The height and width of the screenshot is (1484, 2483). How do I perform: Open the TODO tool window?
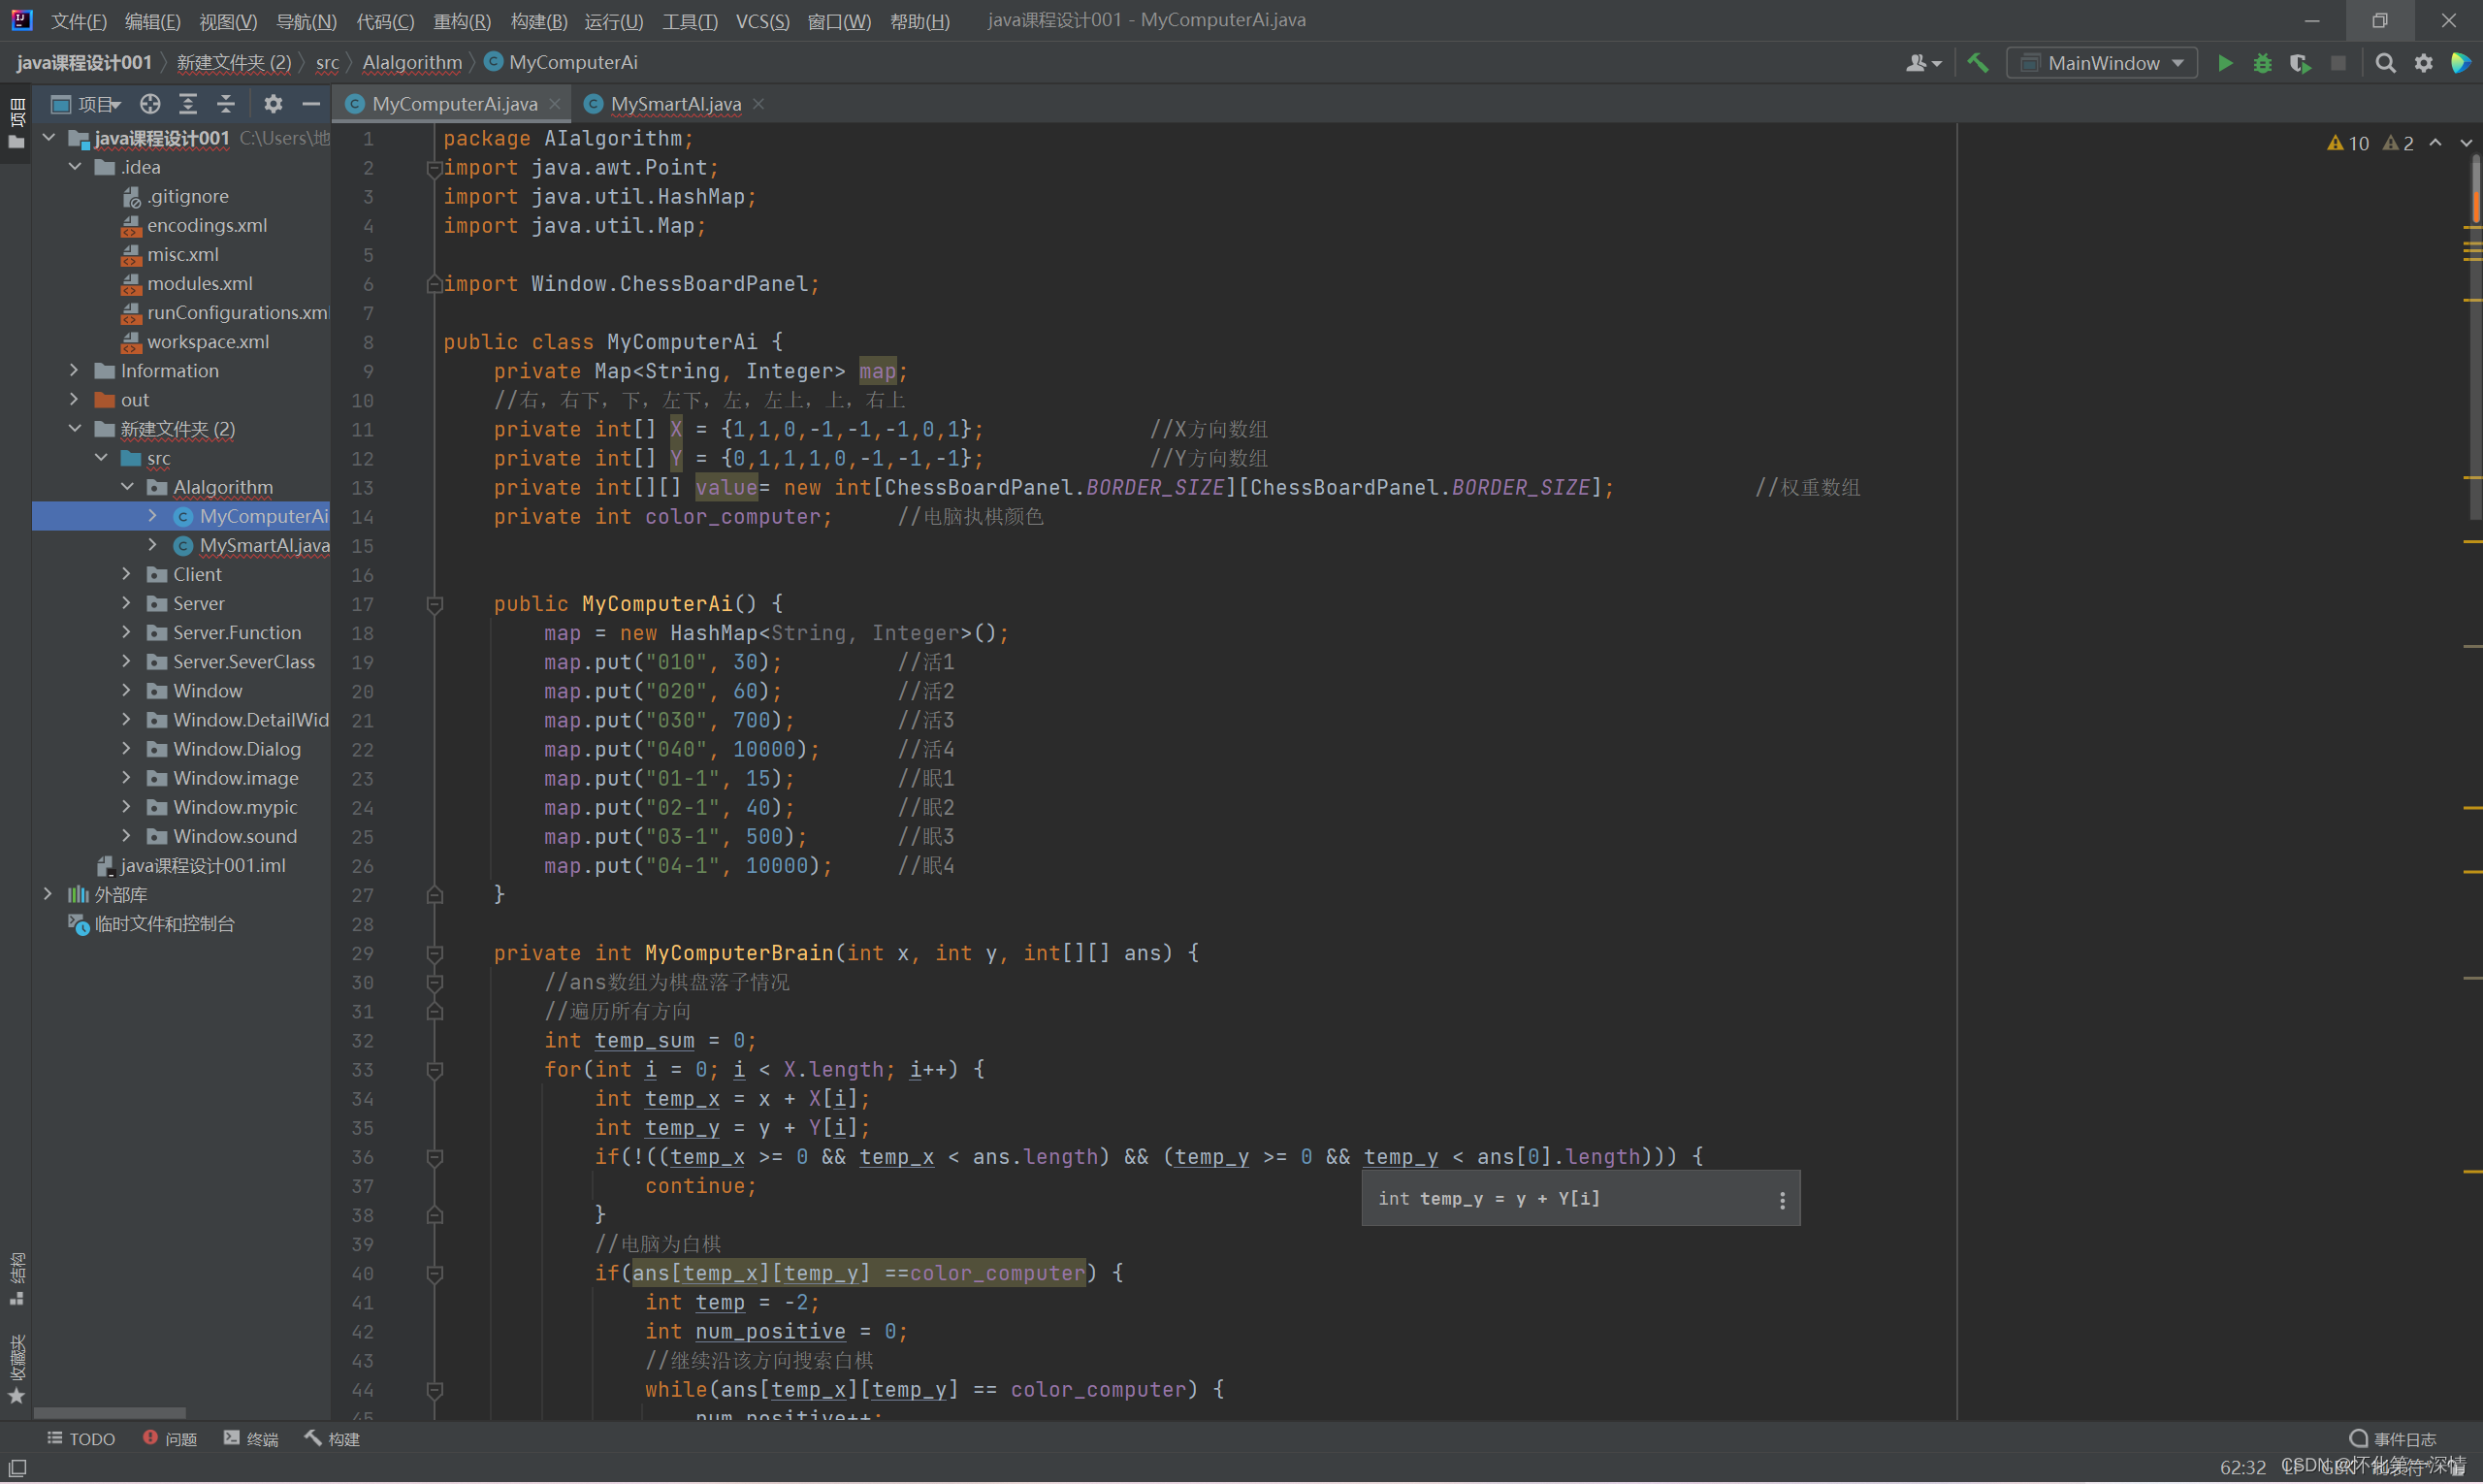click(x=82, y=1439)
